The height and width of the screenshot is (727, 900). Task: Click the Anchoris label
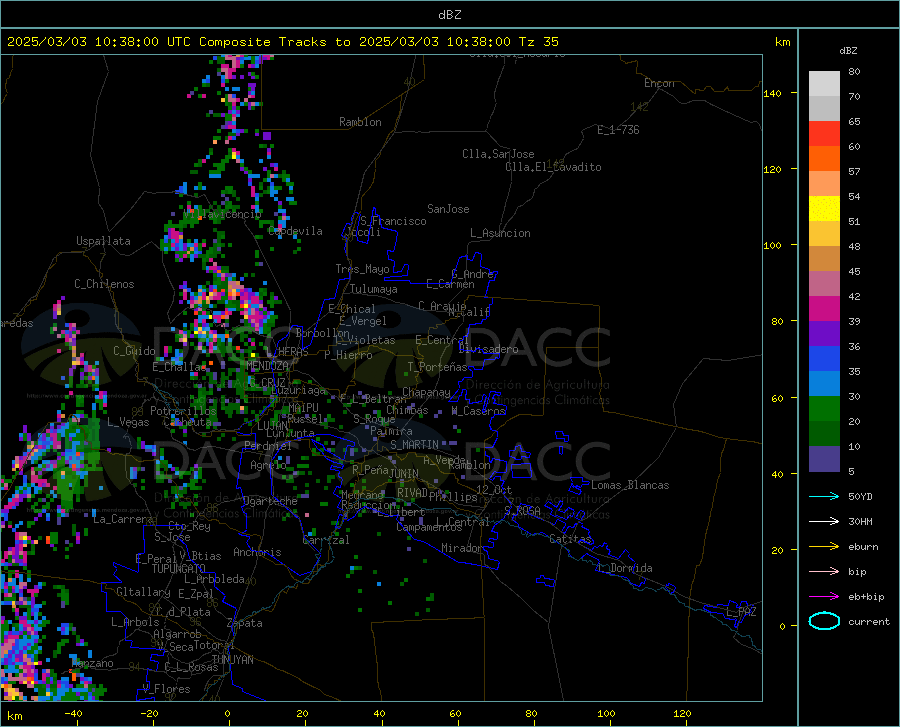pyautogui.click(x=257, y=552)
